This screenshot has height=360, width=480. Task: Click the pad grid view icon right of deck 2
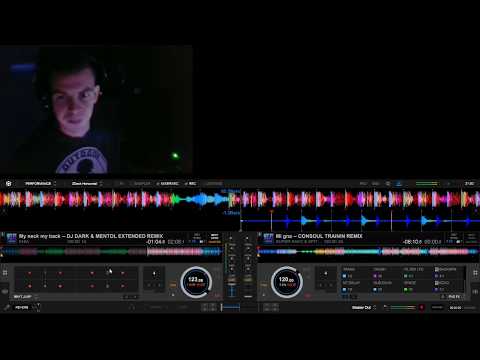click(475, 273)
